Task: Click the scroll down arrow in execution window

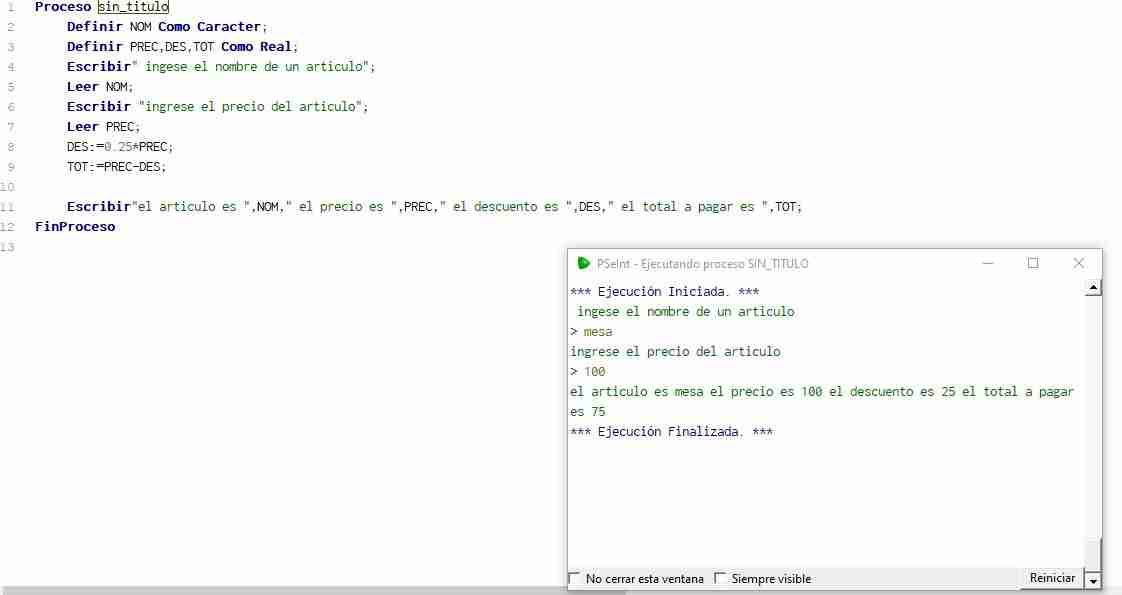Action: point(1093,581)
